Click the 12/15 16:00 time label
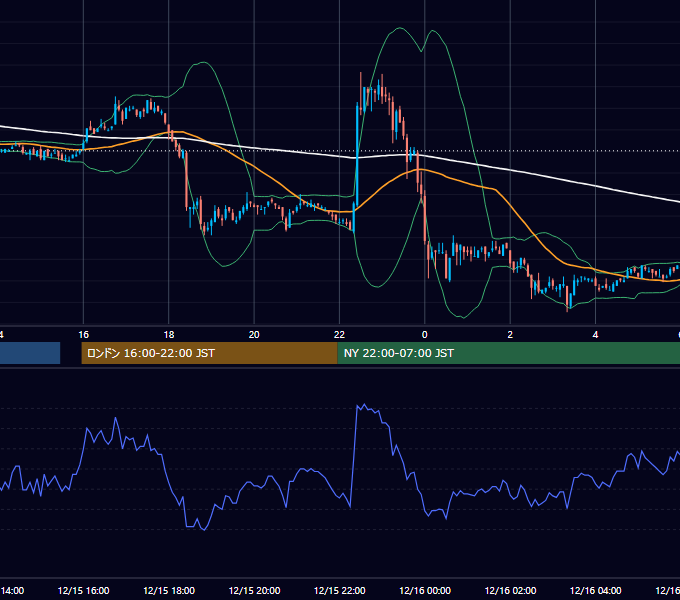680x600 pixels. click(x=83, y=590)
